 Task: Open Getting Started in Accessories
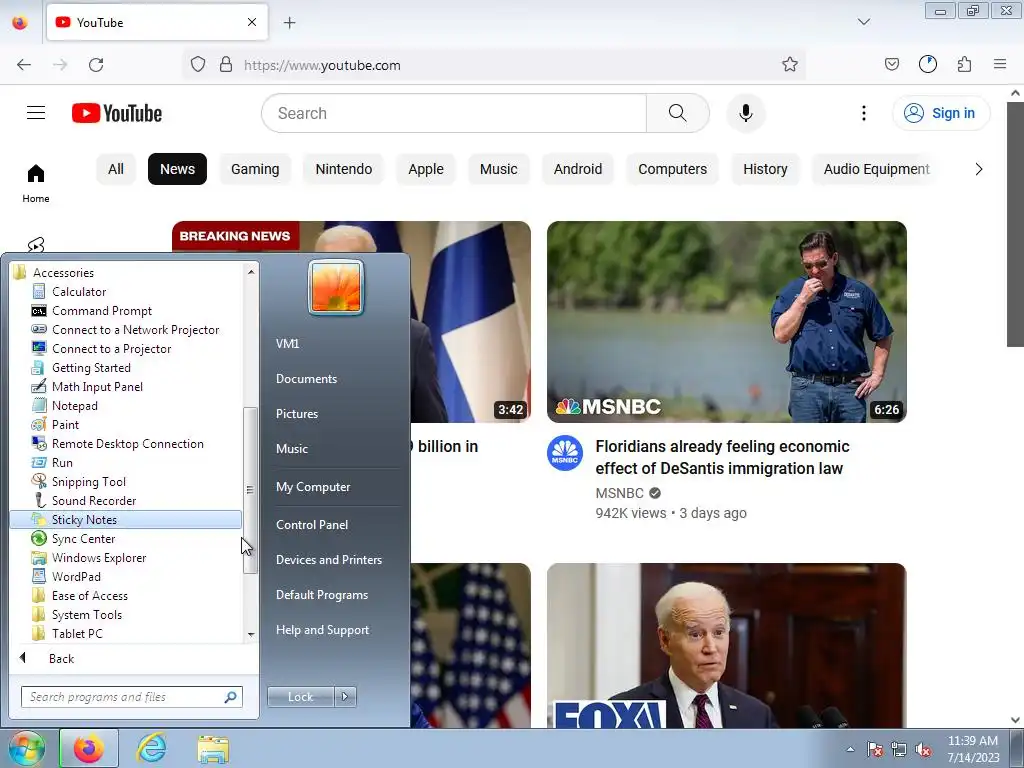click(91, 368)
